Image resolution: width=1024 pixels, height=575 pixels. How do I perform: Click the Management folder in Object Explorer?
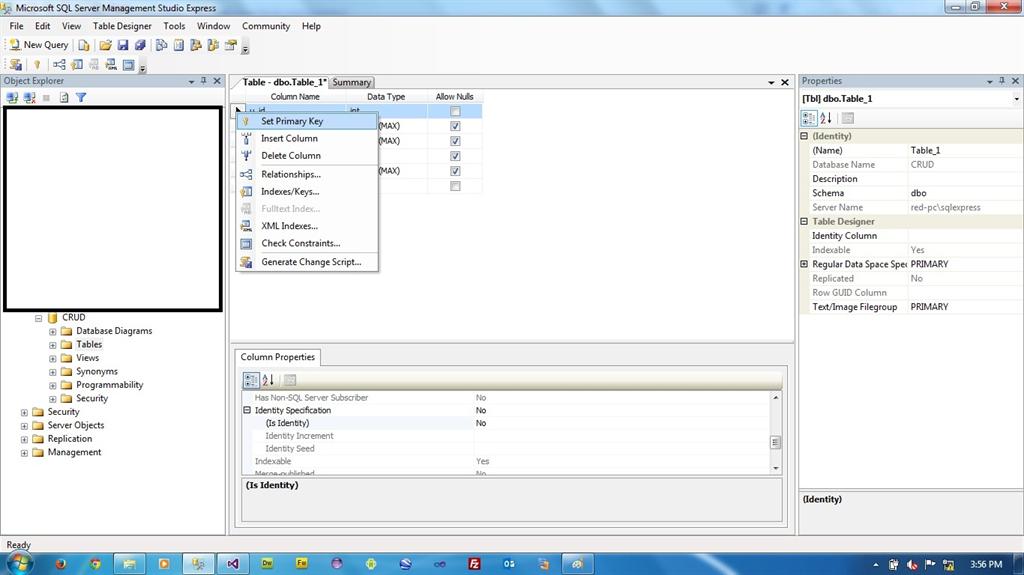(x=74, y=452)
